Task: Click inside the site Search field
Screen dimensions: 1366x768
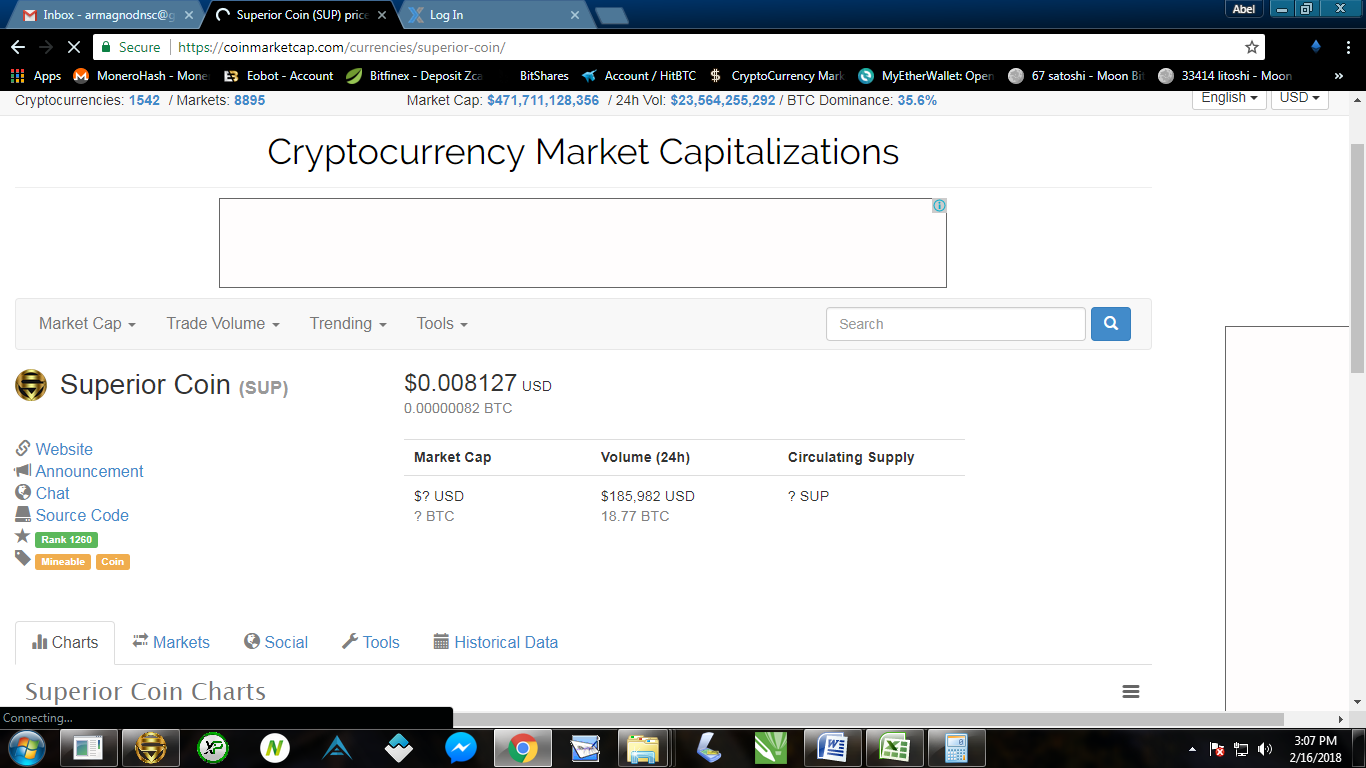Action: tap(955, 324)
